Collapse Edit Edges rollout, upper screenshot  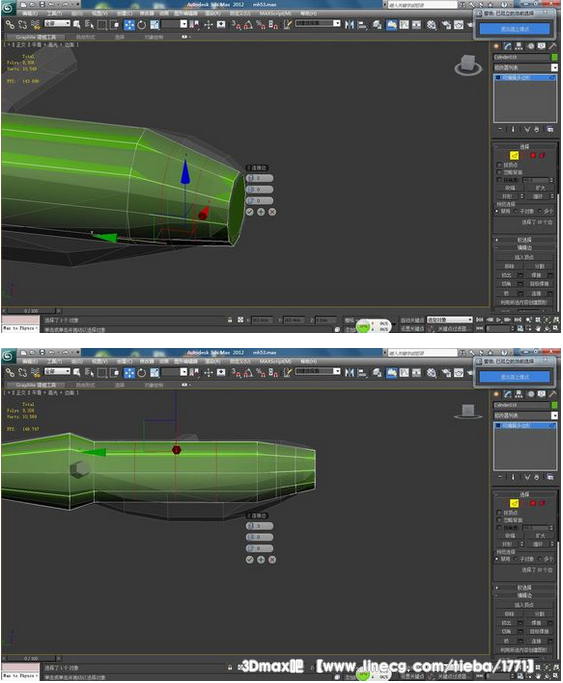(x=525, y=247)
